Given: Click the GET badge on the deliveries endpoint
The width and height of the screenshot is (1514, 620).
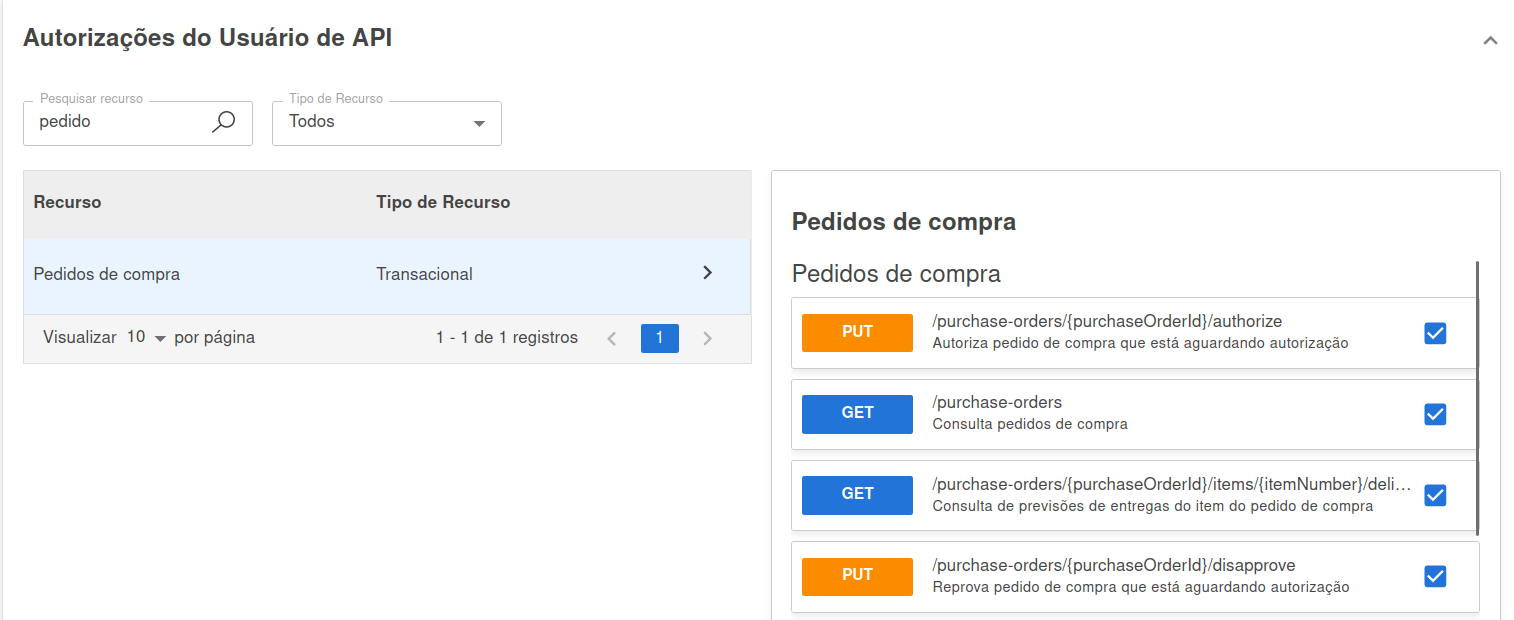Looking at the screenshot, I should point(856,494).
